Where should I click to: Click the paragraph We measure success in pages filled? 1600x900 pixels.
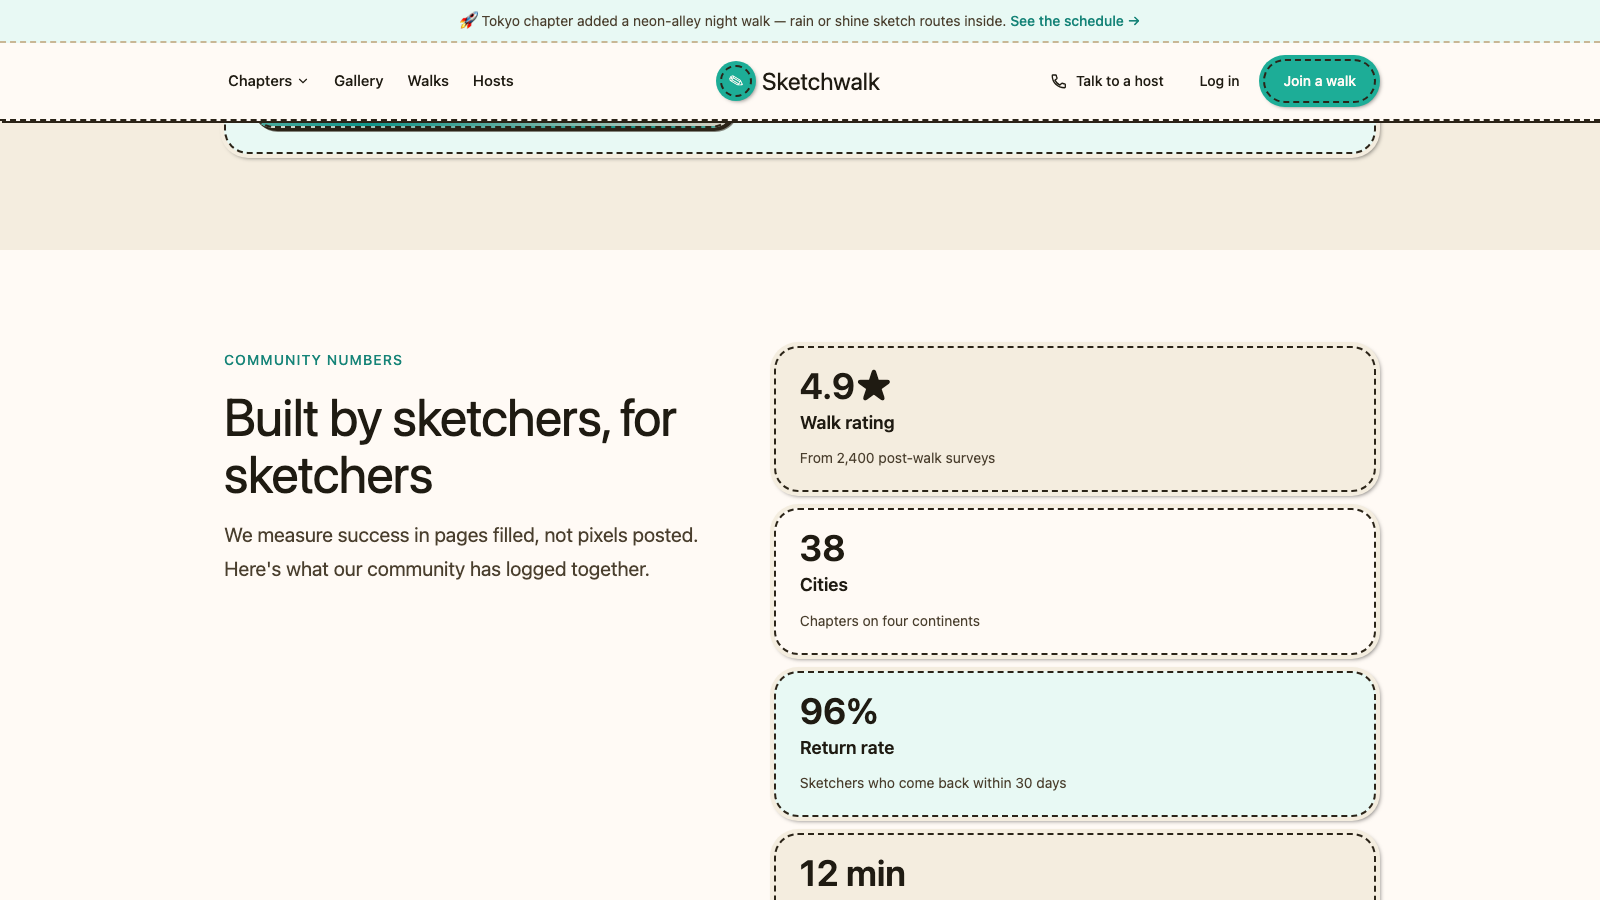click(x=461, y=552)
